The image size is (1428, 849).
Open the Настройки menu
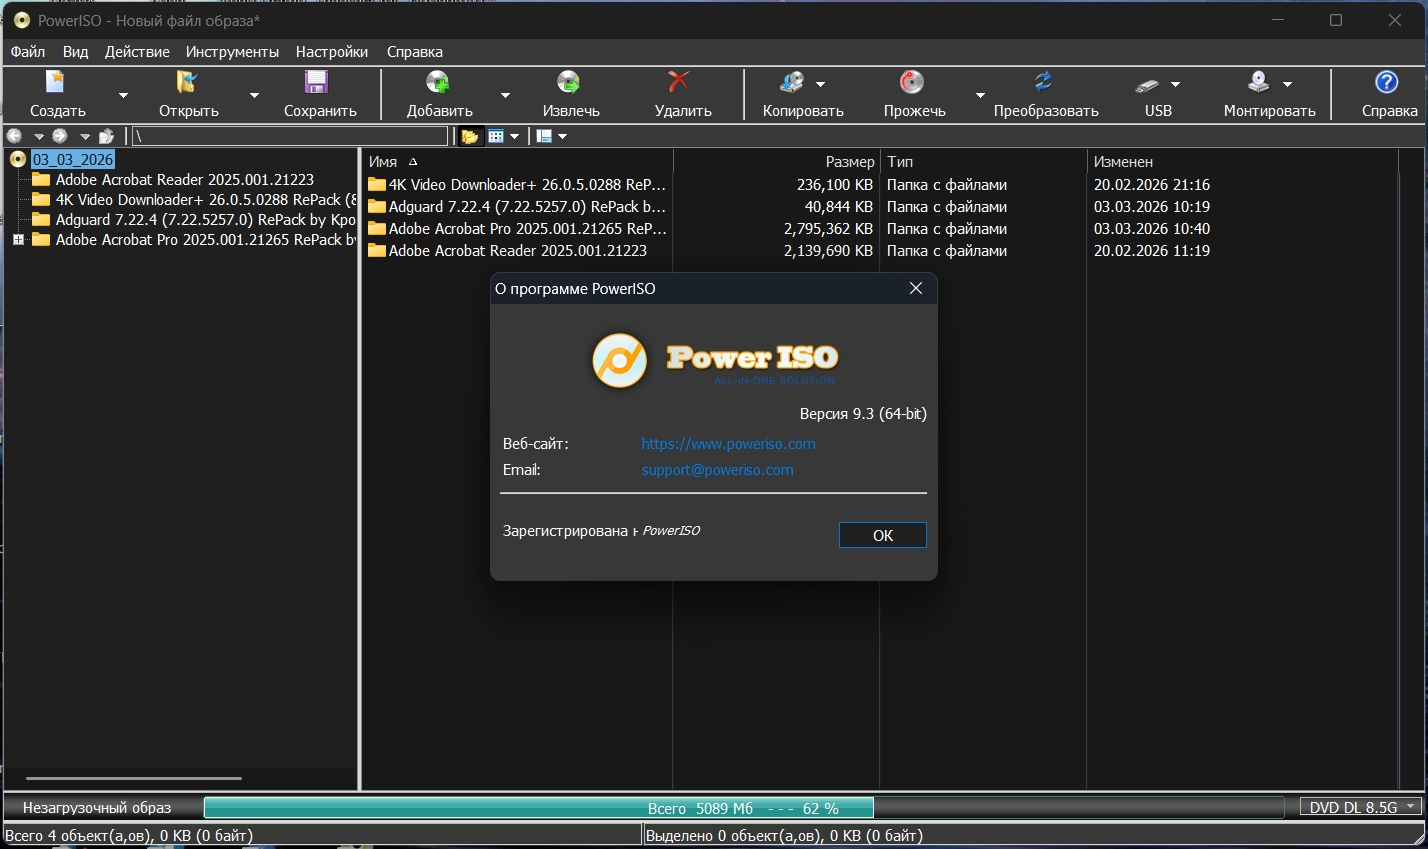tap(332, 52)
